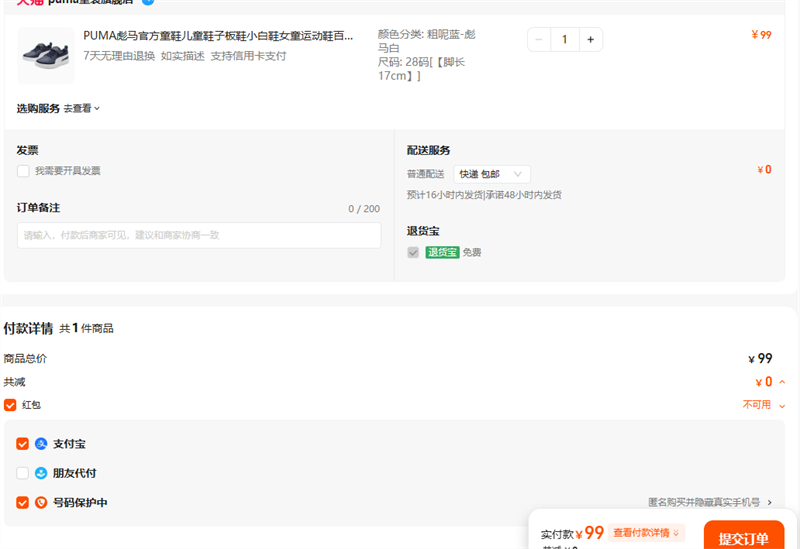Open PUMA product title link
The height and width of the screenshot is (549, 800).
point(218,36)
